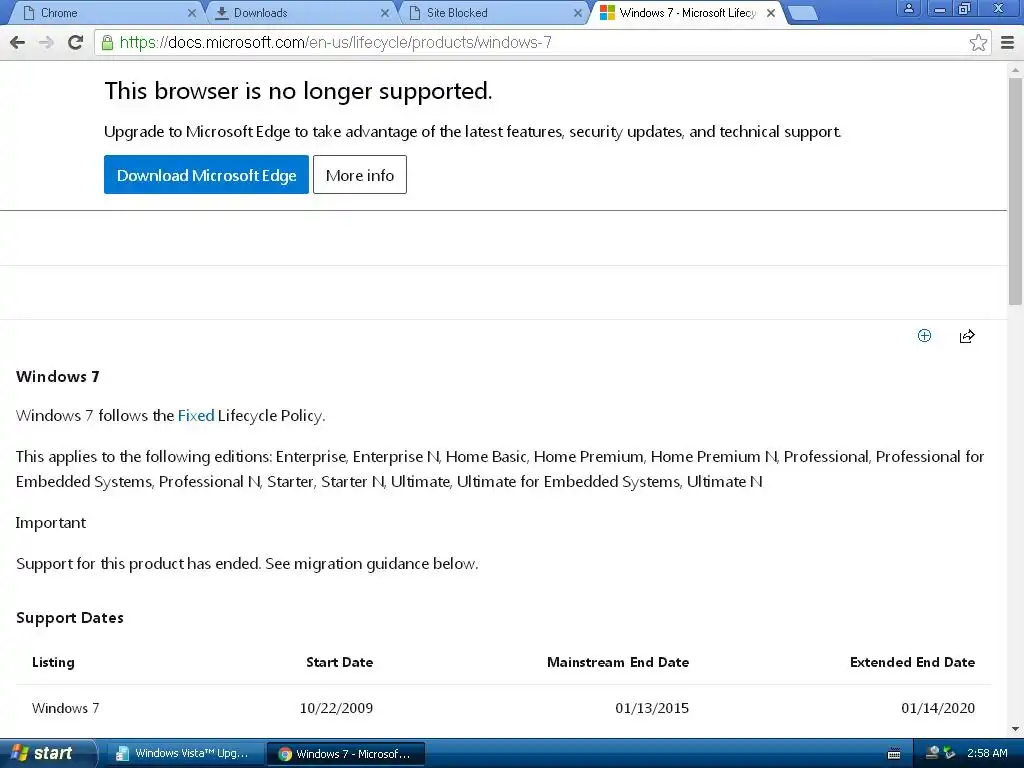Viewport: 1024px width, 768px height.
Task: Switch to Windows Vista Upgrade taskbar item
Action: [185, 754]
